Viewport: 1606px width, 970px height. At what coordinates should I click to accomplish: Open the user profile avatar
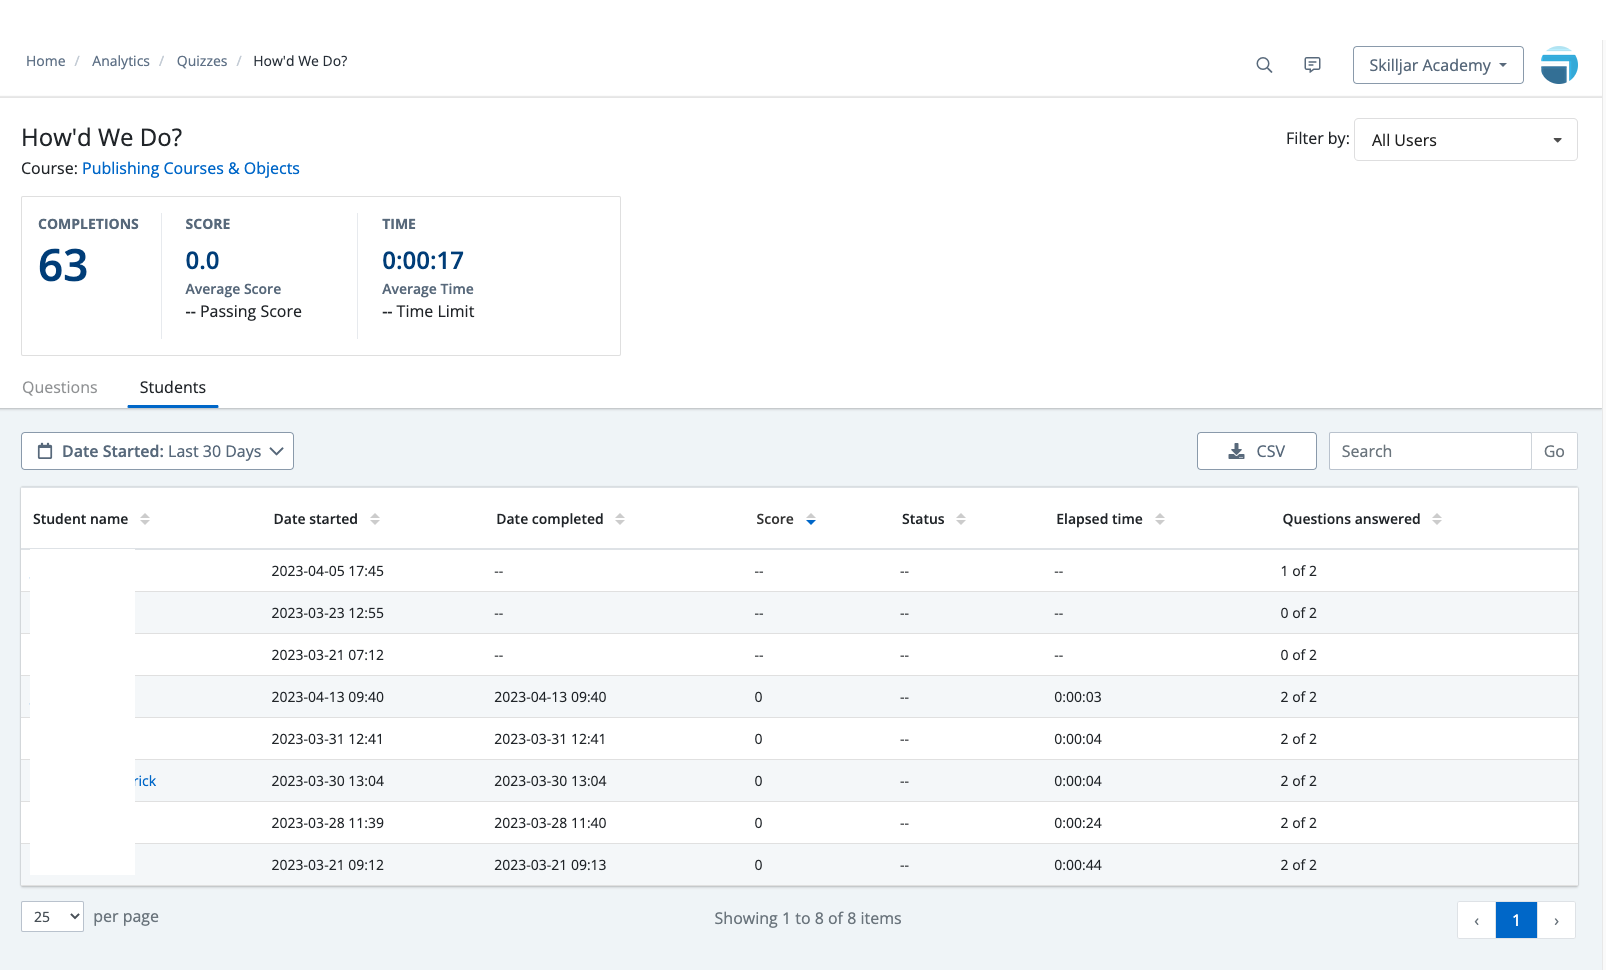tap(1559, 65)
